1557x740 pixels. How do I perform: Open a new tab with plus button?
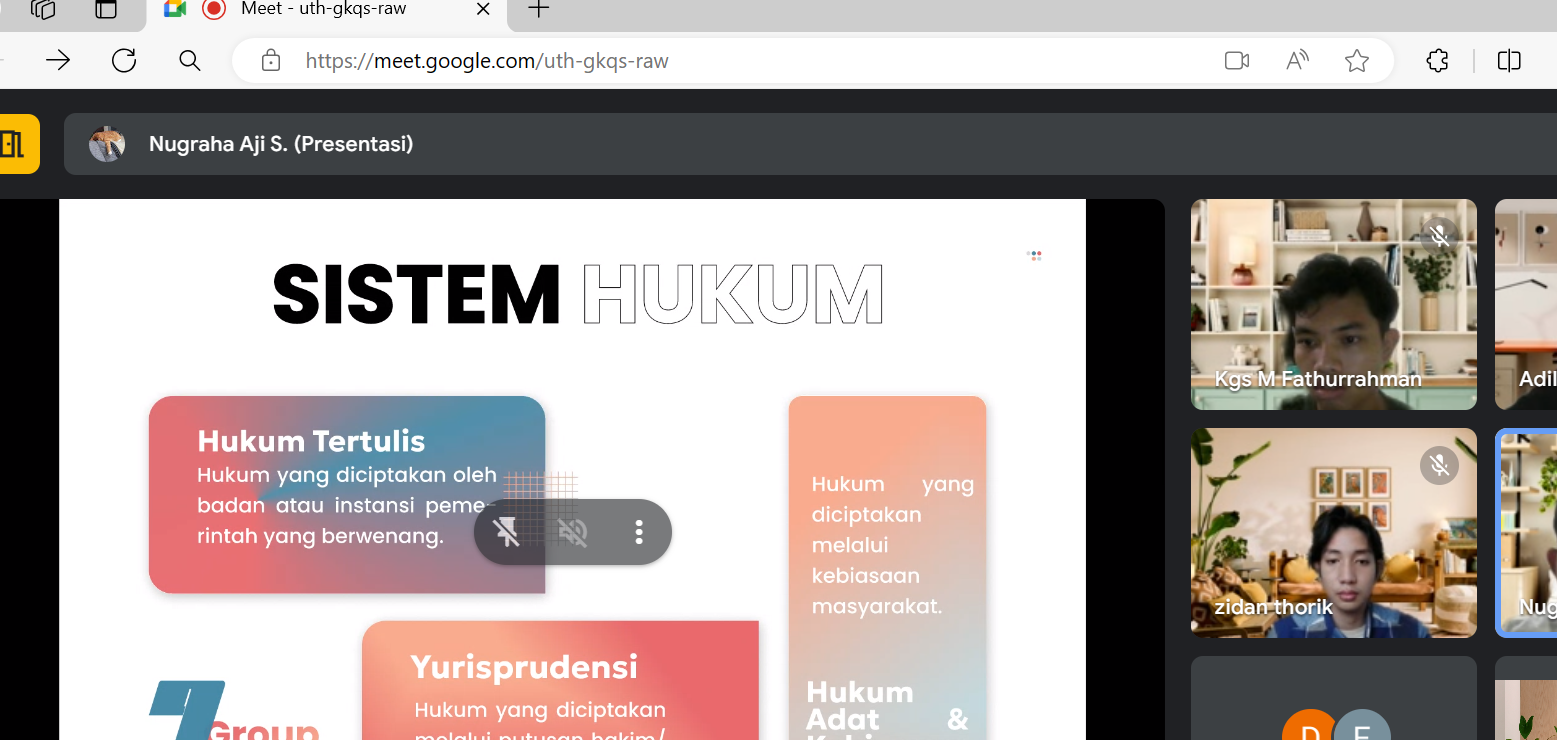[538, 10]
